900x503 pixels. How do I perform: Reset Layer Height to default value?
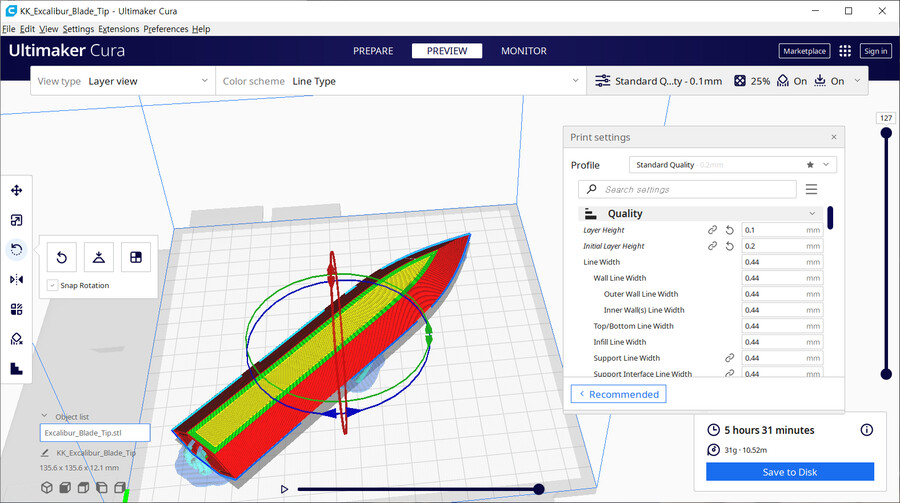729,230
